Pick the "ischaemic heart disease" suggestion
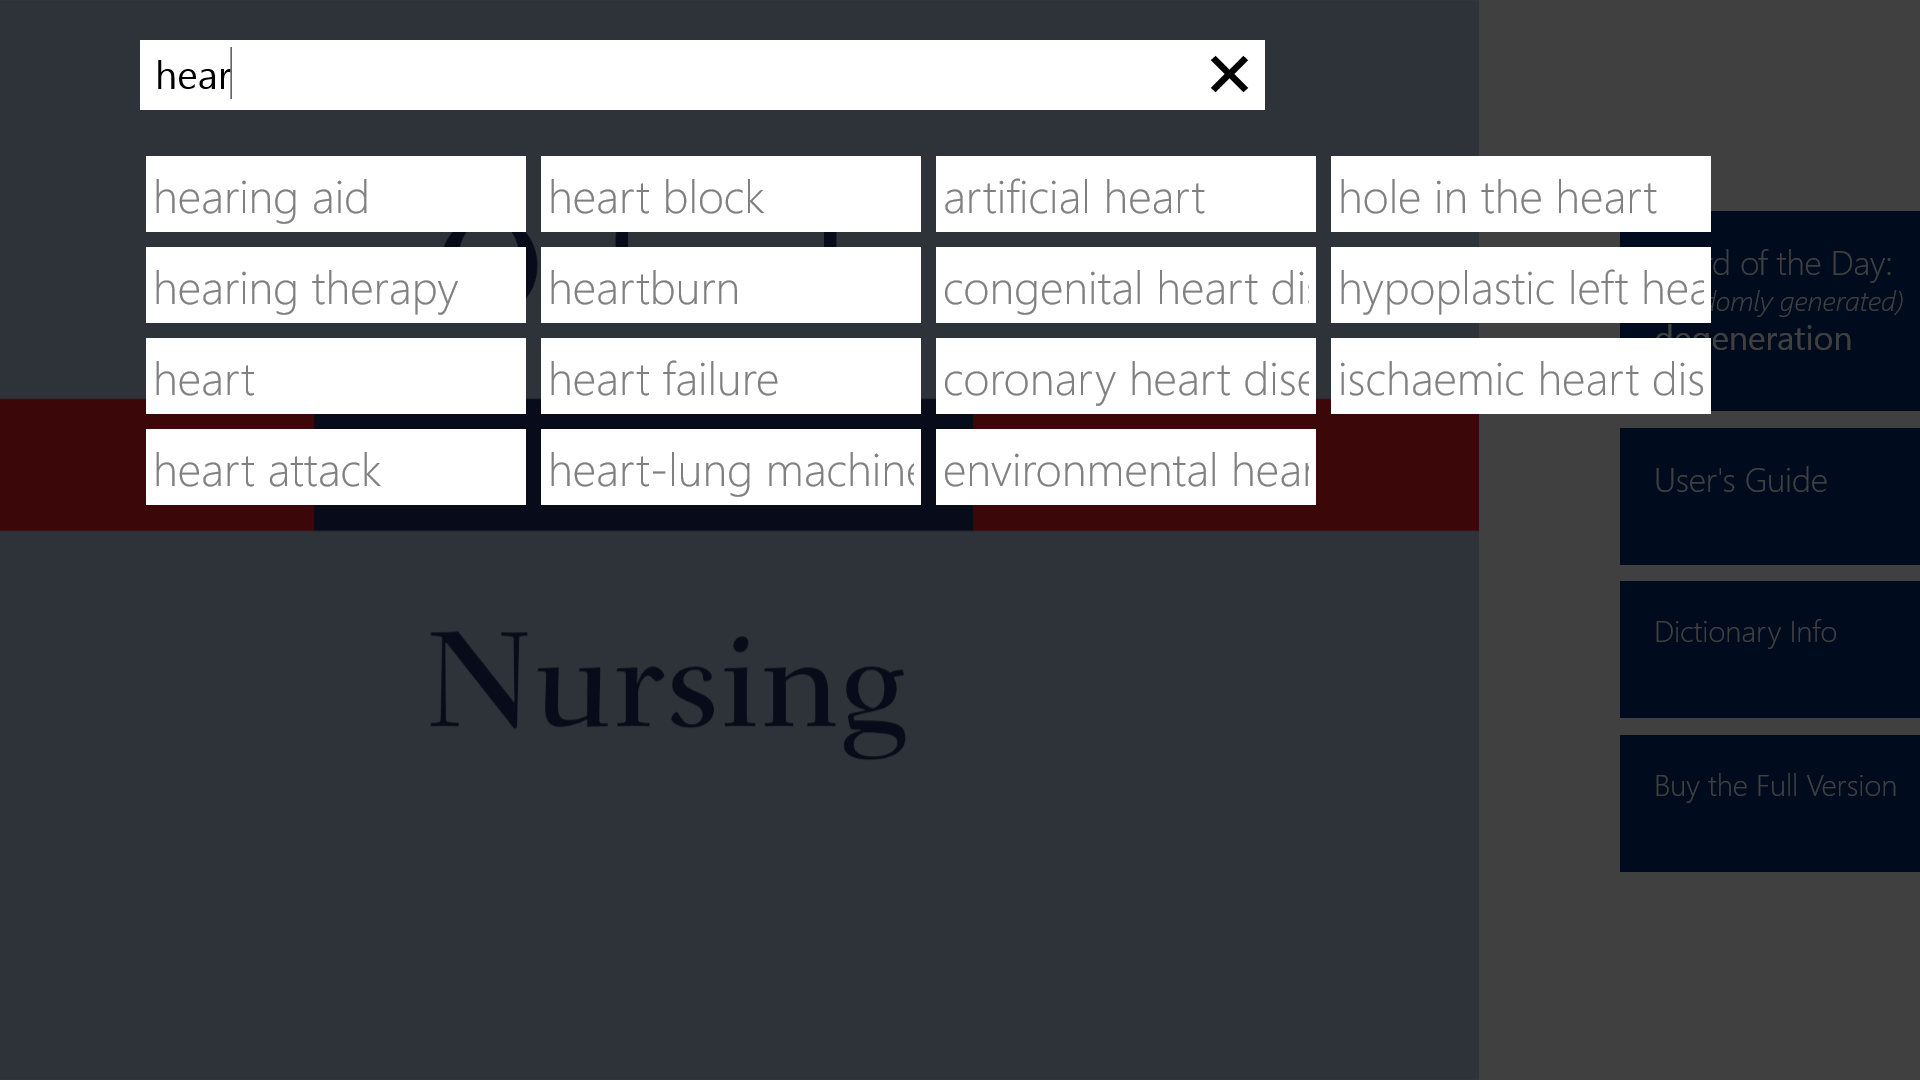1920x1080 pixels. click(1520, 376)
